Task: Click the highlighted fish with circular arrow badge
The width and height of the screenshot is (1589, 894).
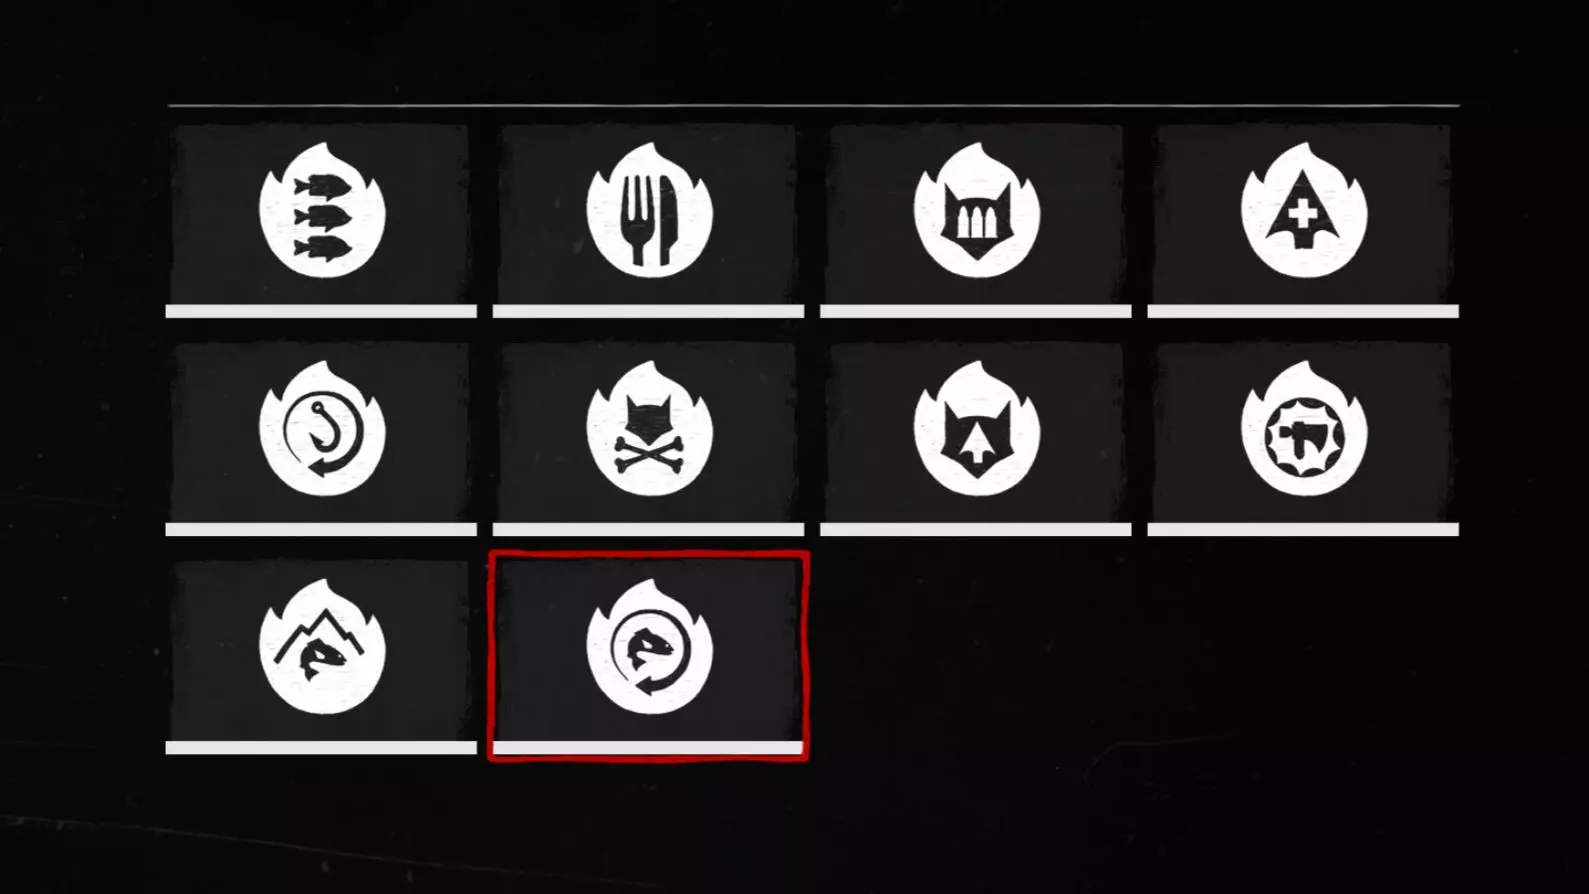Action: (x=650, y=647)
